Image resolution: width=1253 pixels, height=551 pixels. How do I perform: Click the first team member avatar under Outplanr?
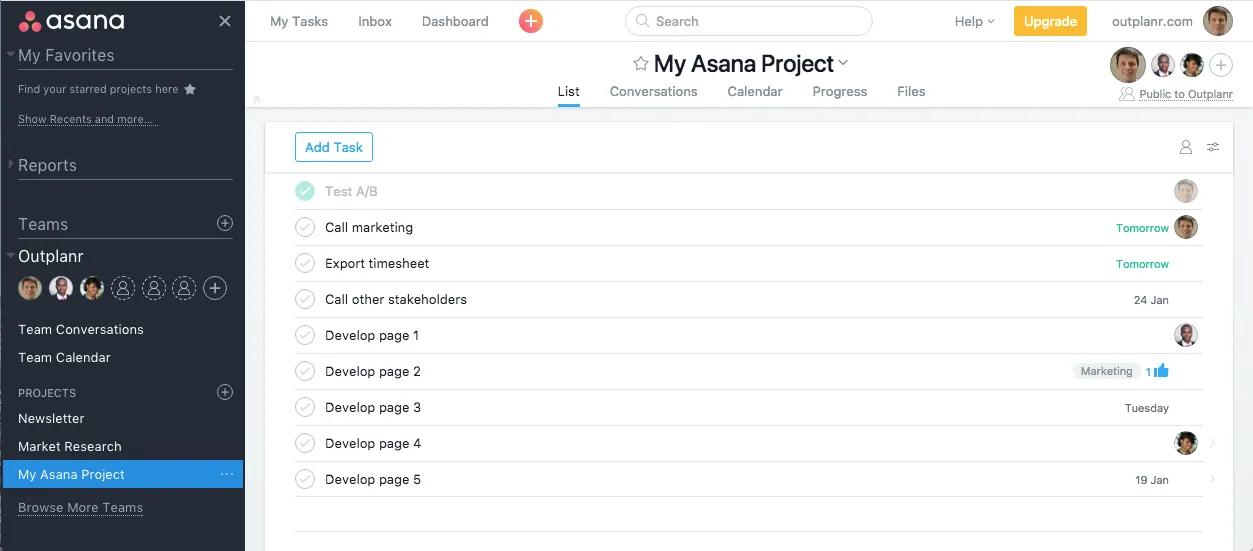tap(30, 288)
